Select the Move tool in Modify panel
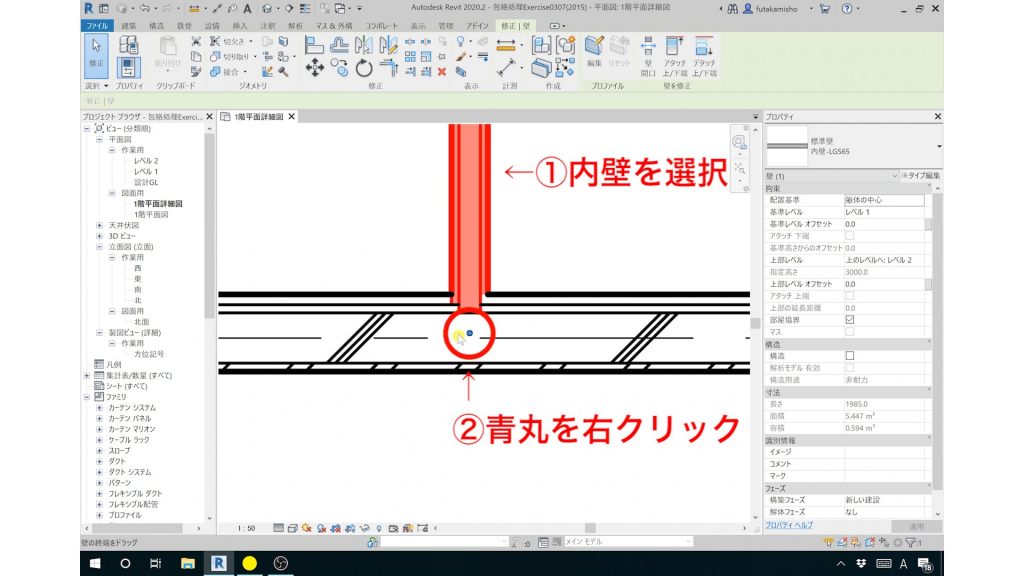Image resolution: width=1024 pixels, height=576 pixels. [x=315, y=67]
